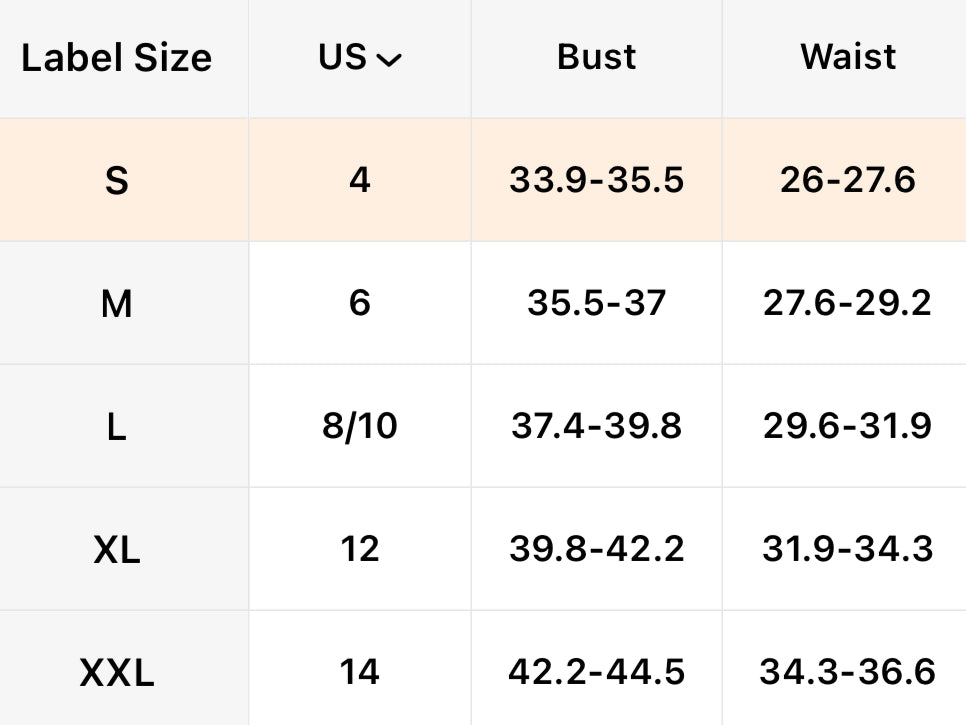
Task: Click bust measurement 42.2-44.5
Action: tap(596, 673)
